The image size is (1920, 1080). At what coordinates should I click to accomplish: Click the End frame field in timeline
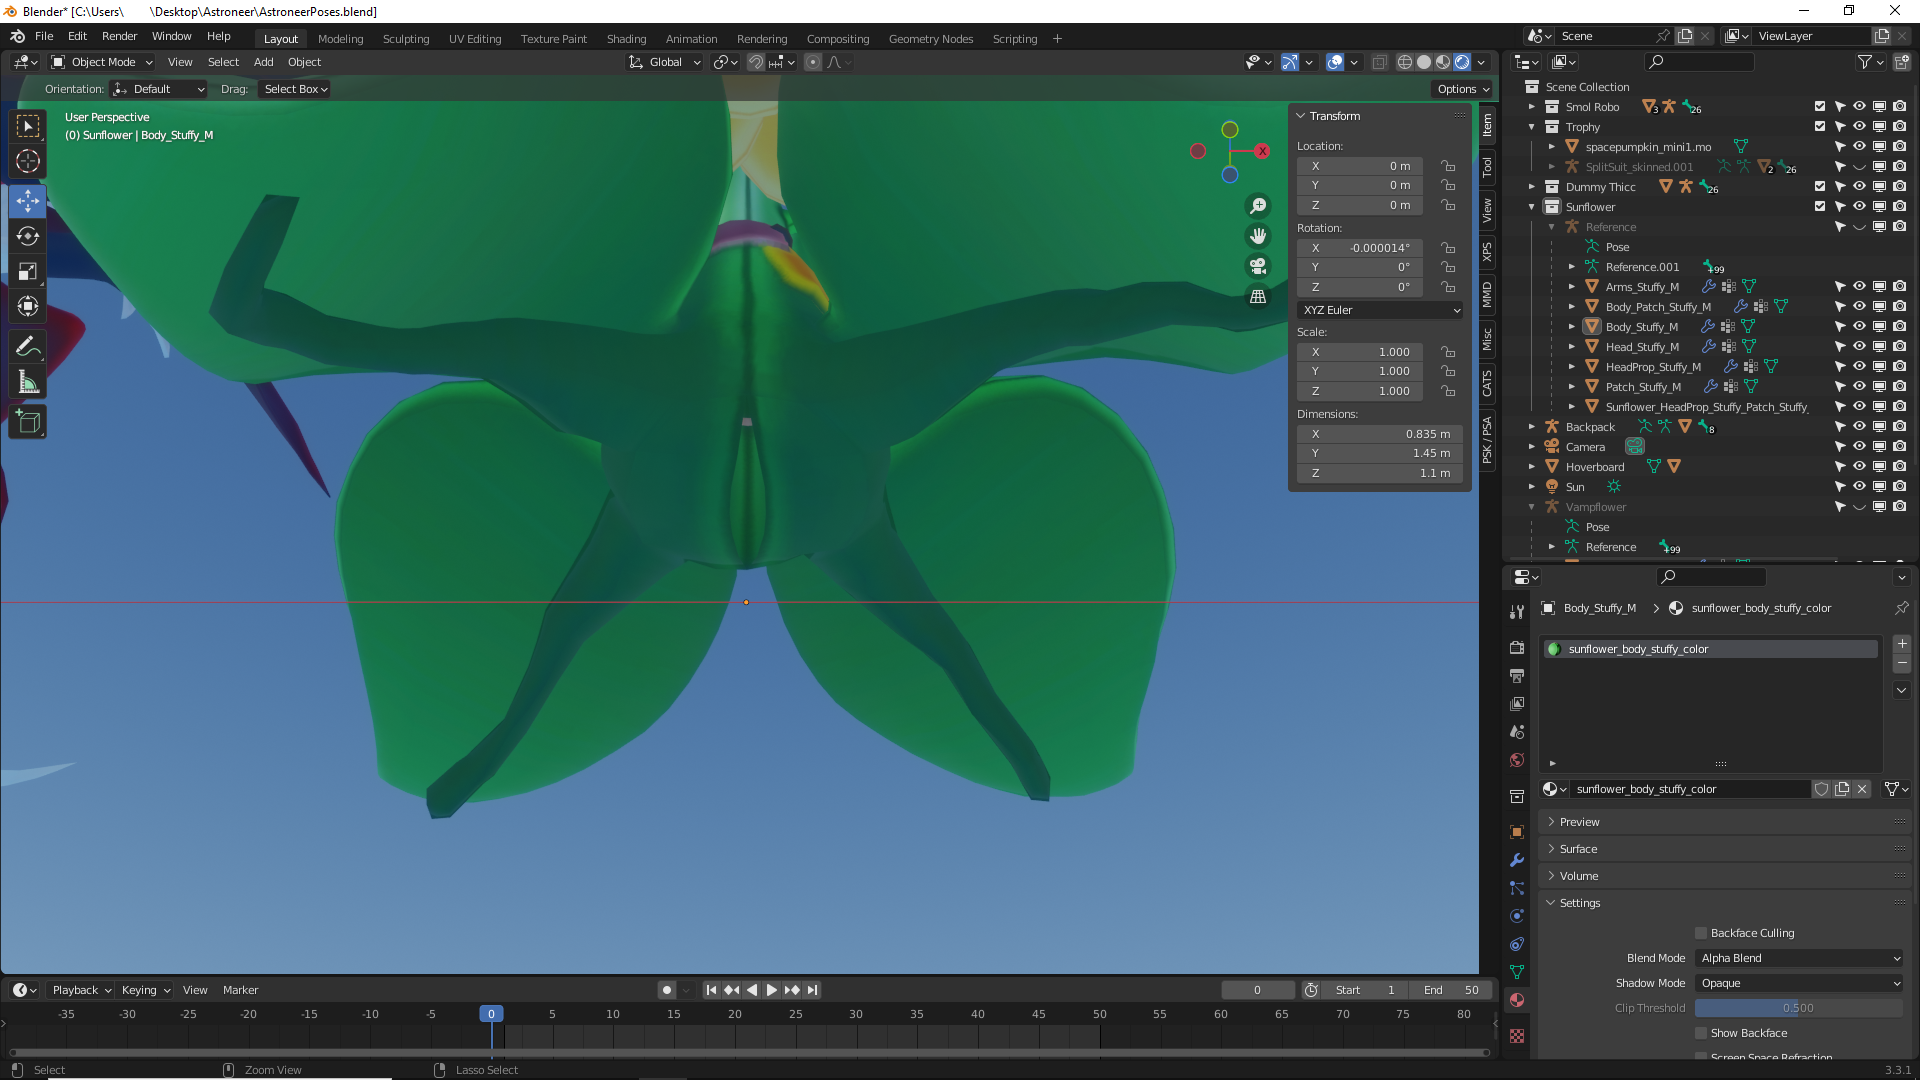pyautogui.click(x=1450, y=990)
